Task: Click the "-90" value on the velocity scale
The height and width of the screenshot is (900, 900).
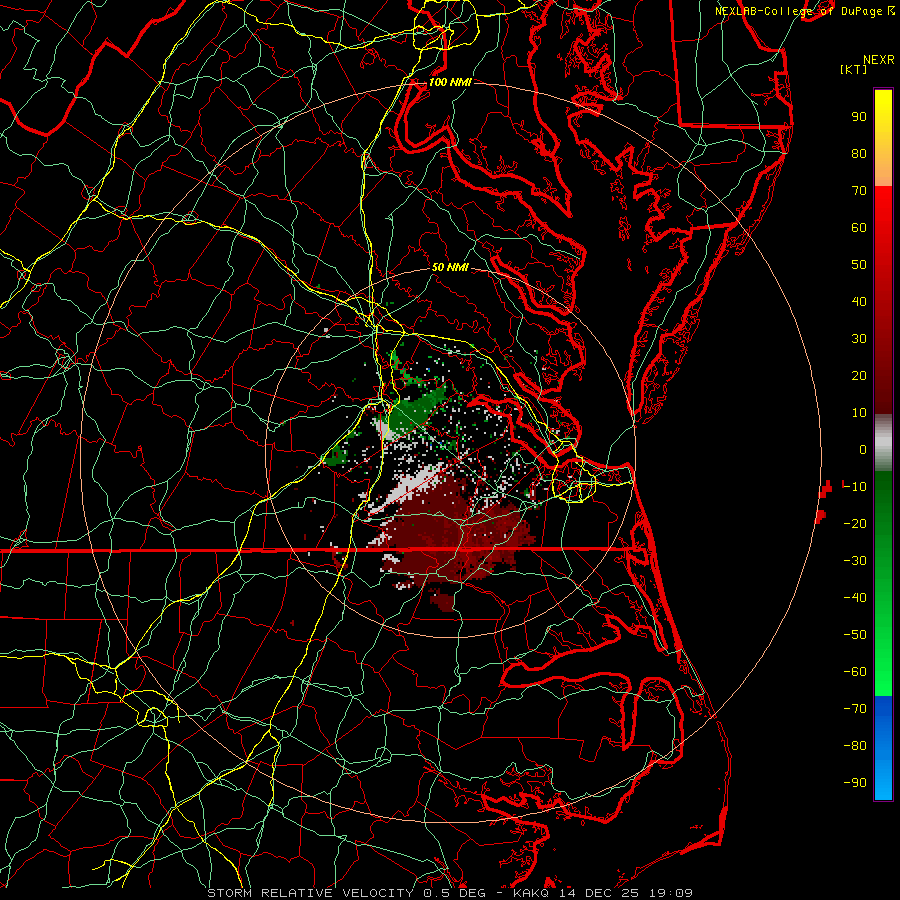Action: tap(855, 783)
